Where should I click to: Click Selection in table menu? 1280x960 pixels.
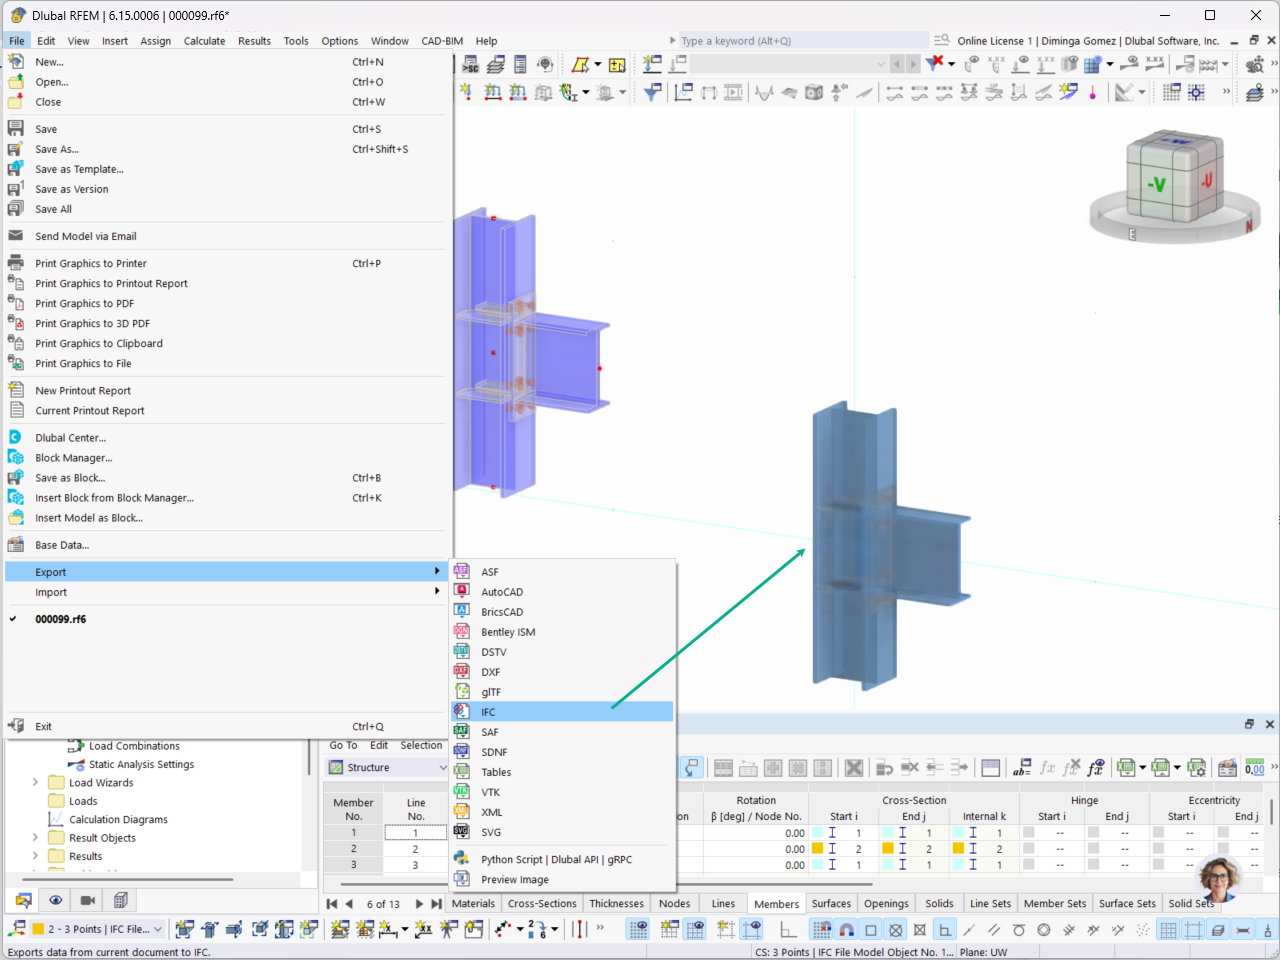(x=421, y=745)
